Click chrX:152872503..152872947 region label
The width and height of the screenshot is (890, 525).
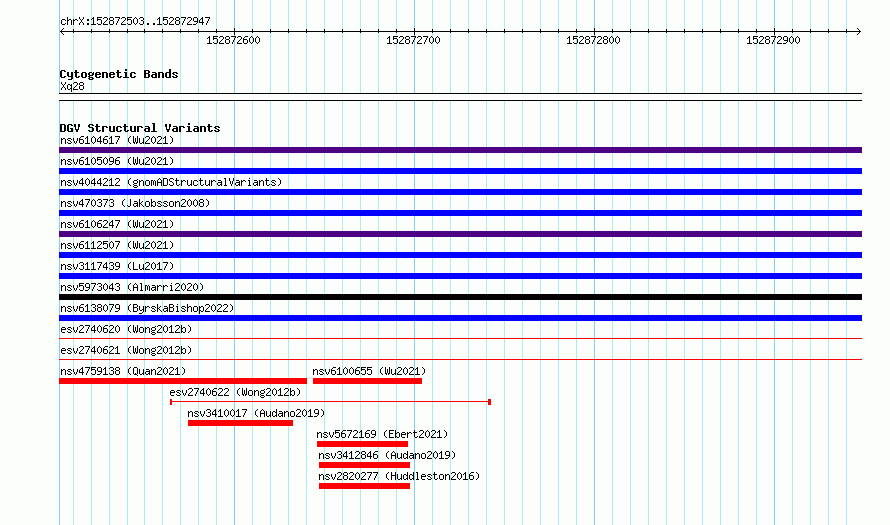point(135,21)
